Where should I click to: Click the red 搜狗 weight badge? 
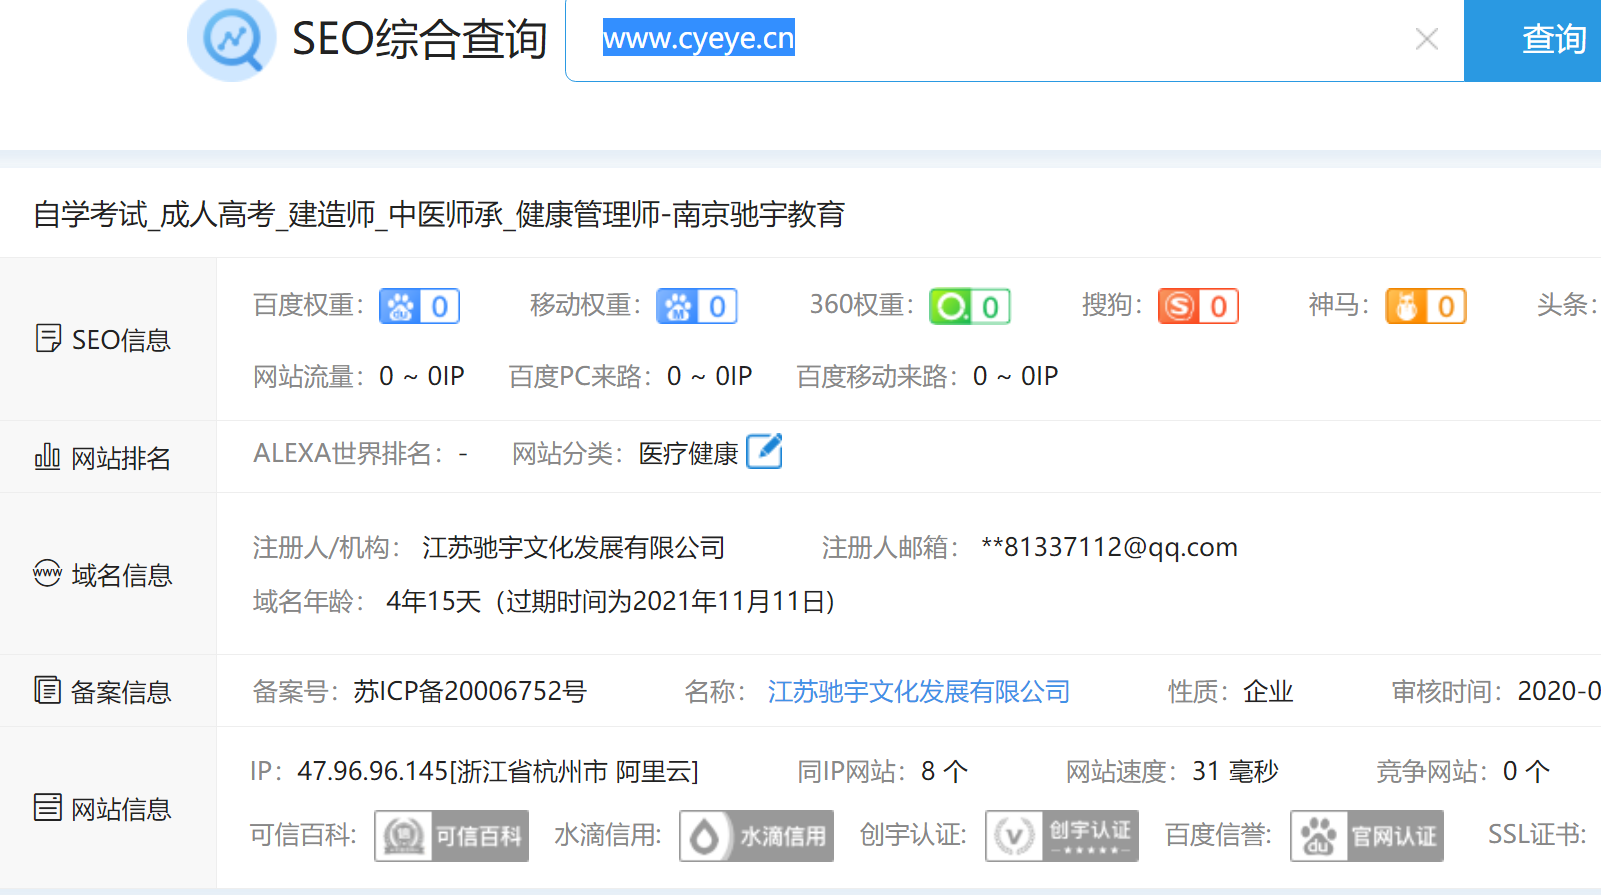tap(1198, 306)
